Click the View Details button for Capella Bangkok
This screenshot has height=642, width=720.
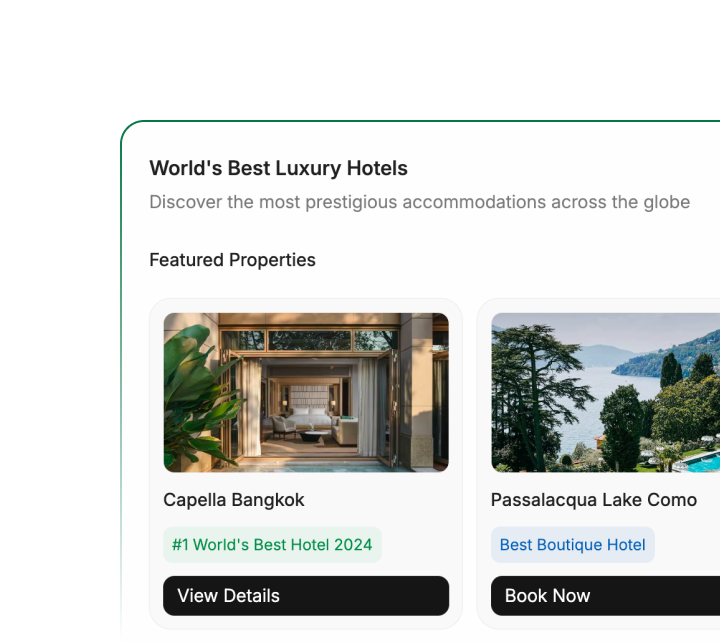306,596
